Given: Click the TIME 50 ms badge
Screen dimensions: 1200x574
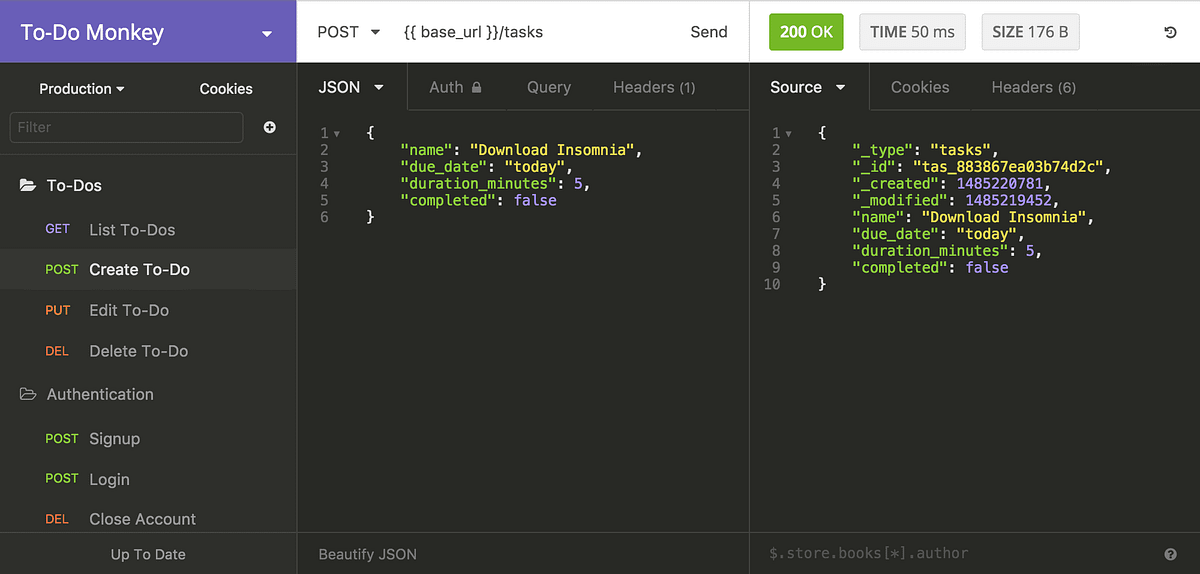Looking at the screenshot, I should (x=912, y=32).
